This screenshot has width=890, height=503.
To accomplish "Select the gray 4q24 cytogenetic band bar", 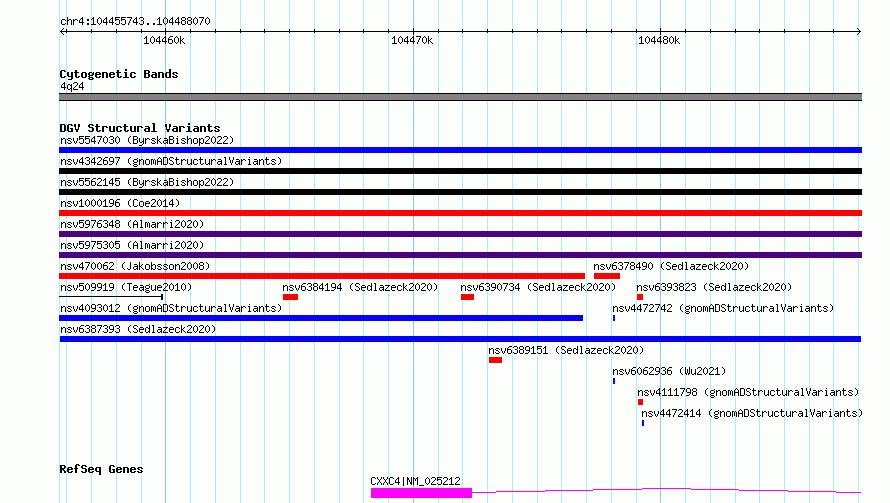I will (460, 97).
